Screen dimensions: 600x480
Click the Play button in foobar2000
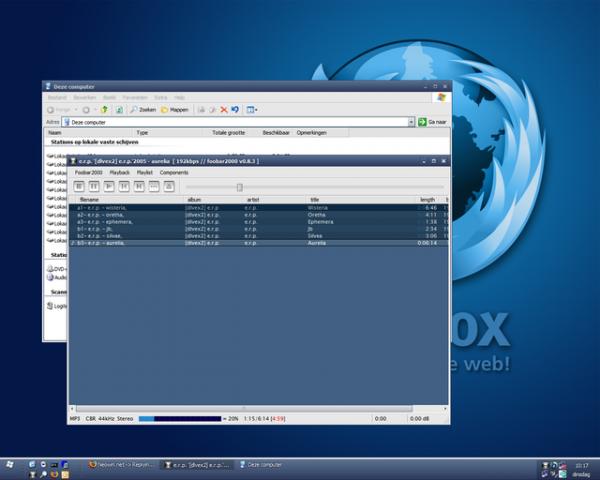point(109,186)
